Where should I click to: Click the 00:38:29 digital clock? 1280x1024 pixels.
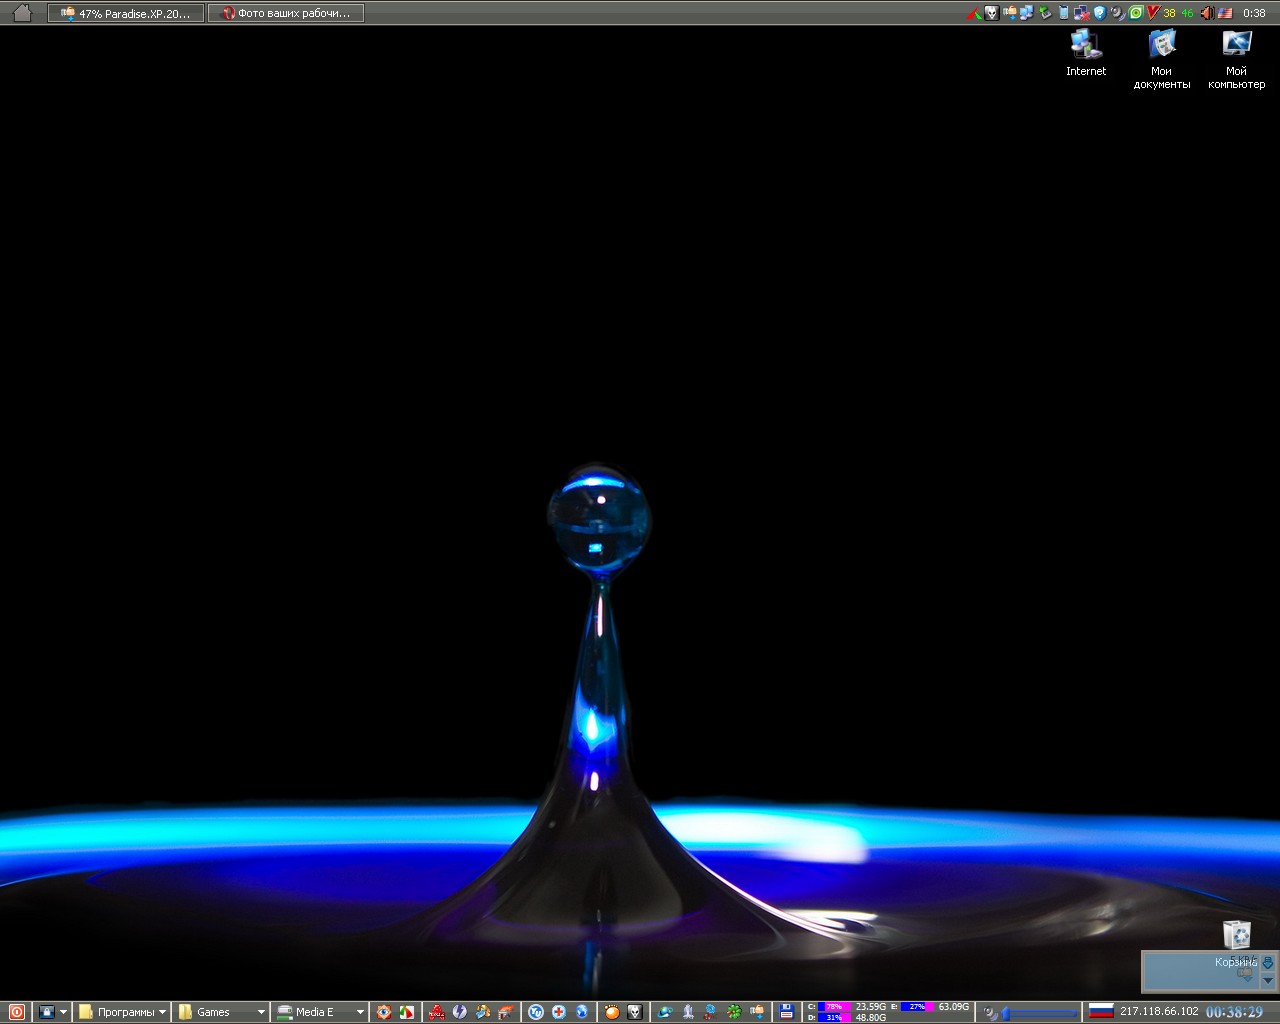click(1234, 1012)
